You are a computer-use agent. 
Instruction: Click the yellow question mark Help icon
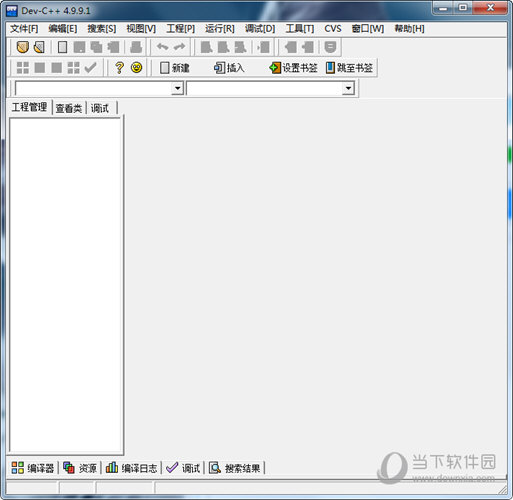click(119, 68)
